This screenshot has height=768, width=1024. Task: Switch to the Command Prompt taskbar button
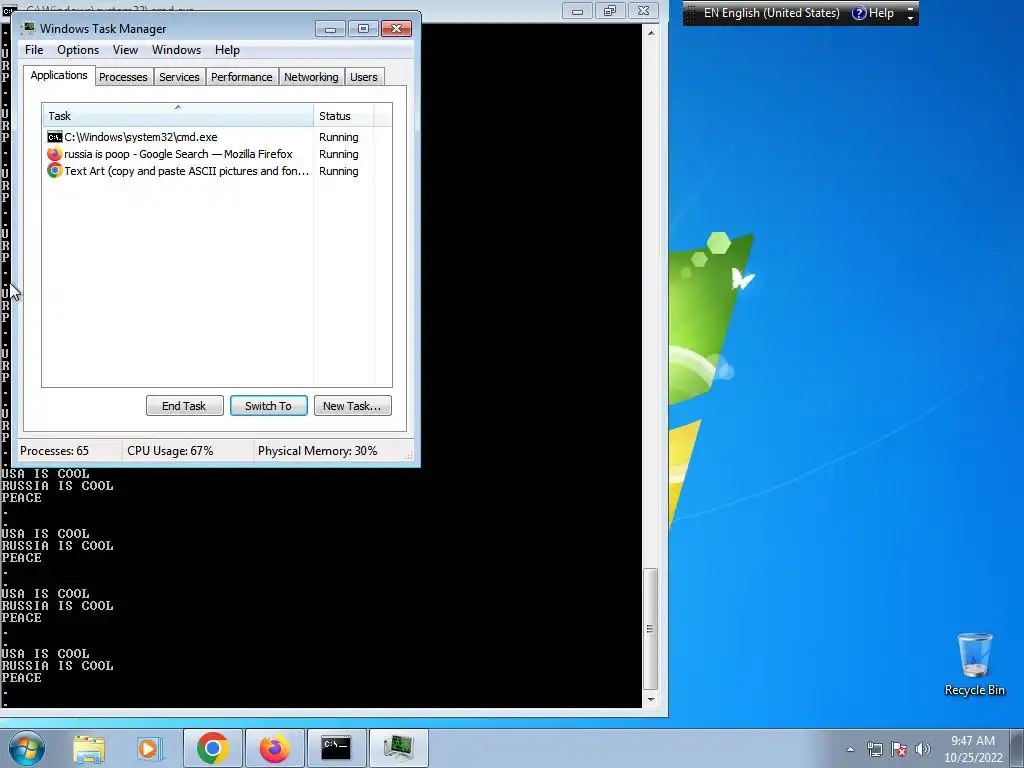[x=336, y=748]
